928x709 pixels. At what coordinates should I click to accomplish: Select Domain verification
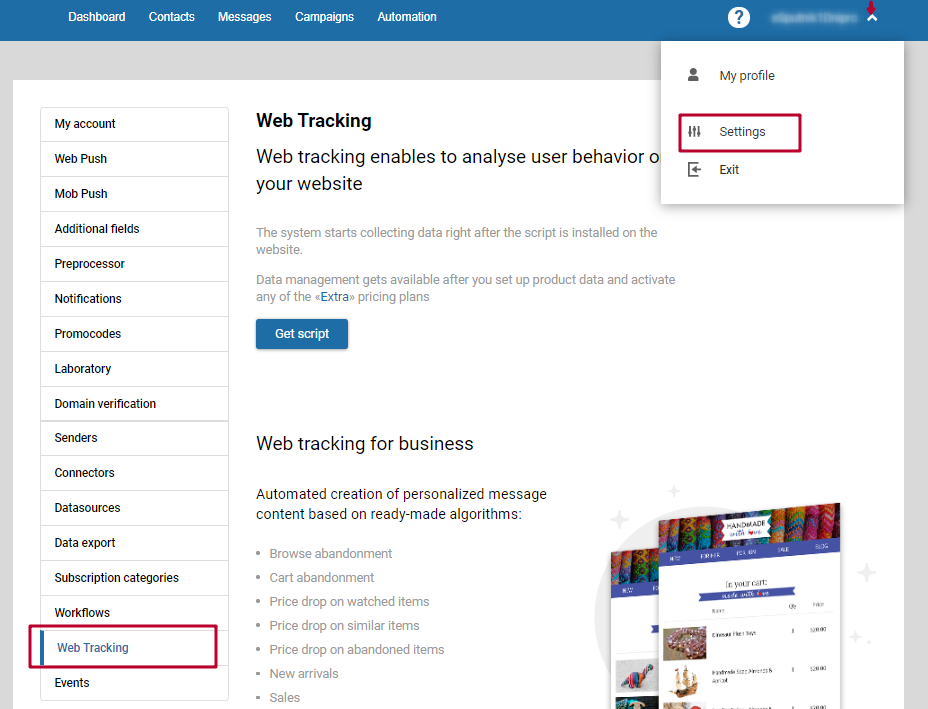pos(134,404)
